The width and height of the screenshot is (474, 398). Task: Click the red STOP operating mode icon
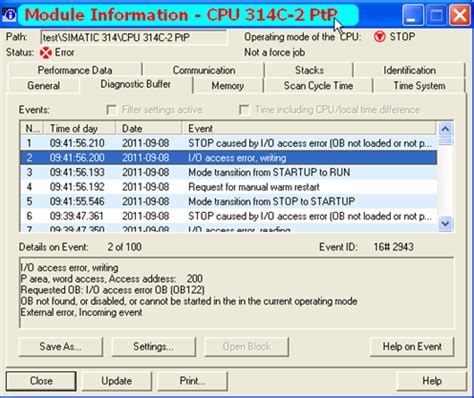point(379,37)
